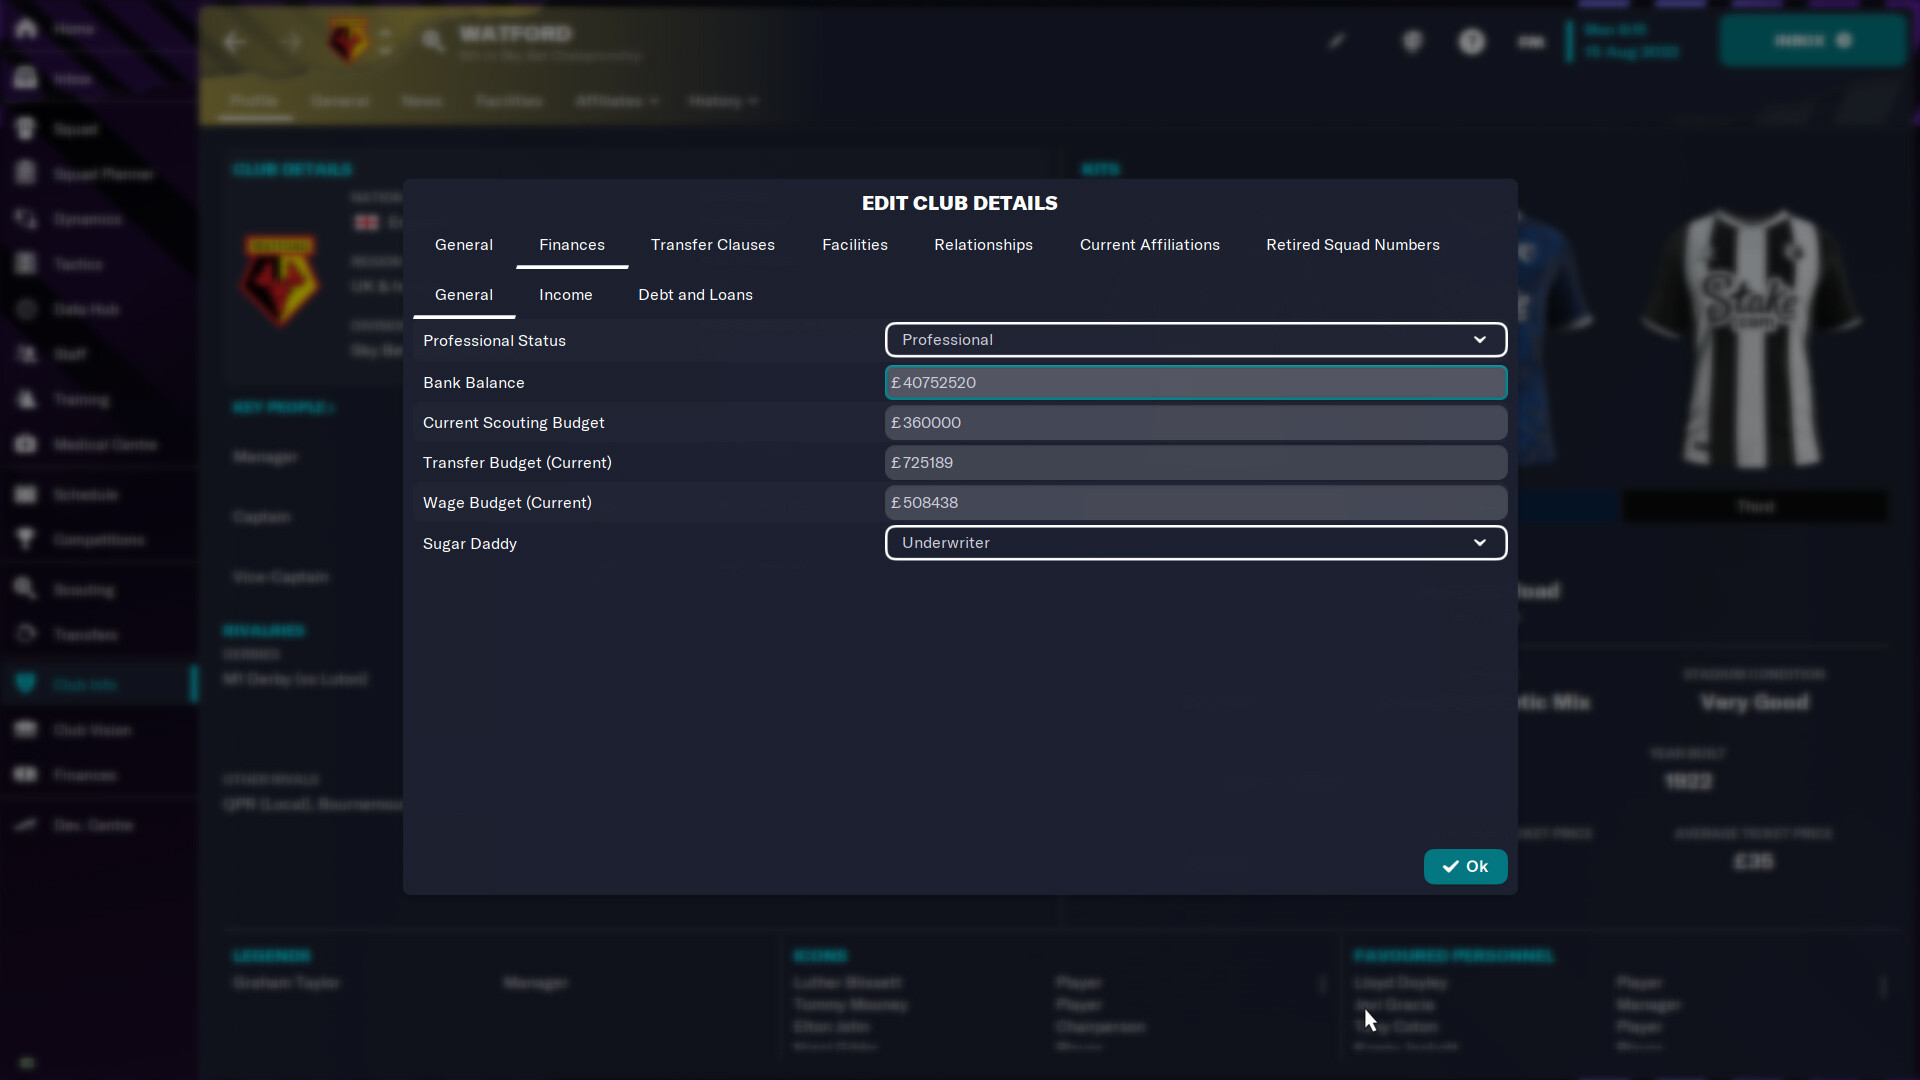Select the Income sub-tab

tap(566, 294)
